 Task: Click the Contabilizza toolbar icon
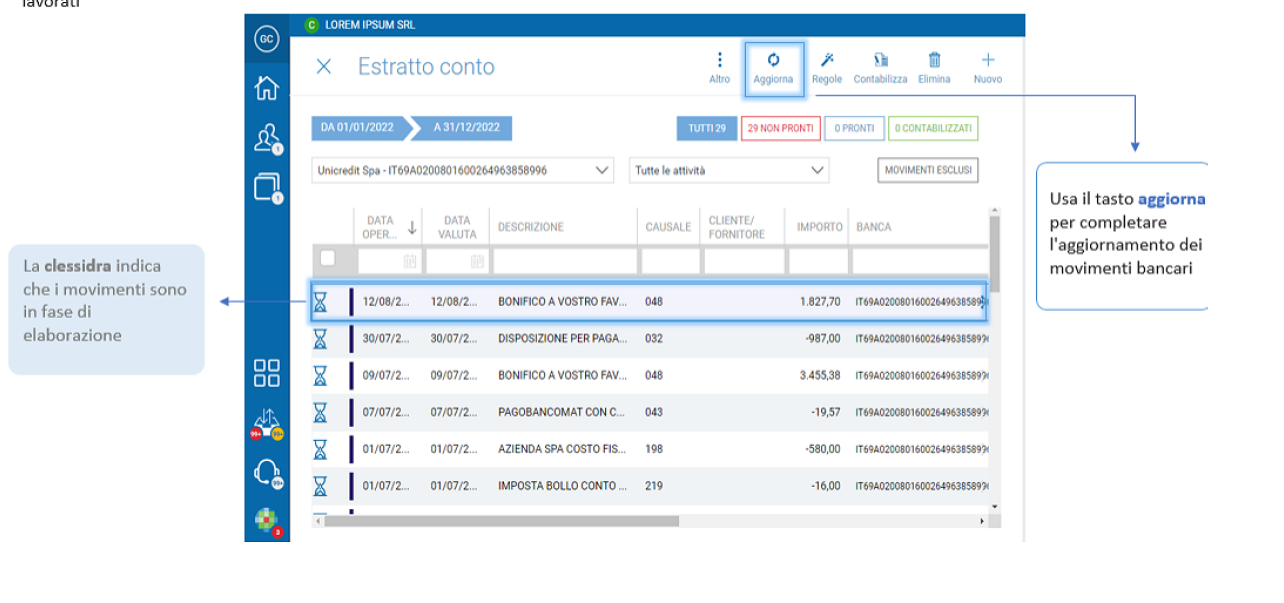point(881,60)
